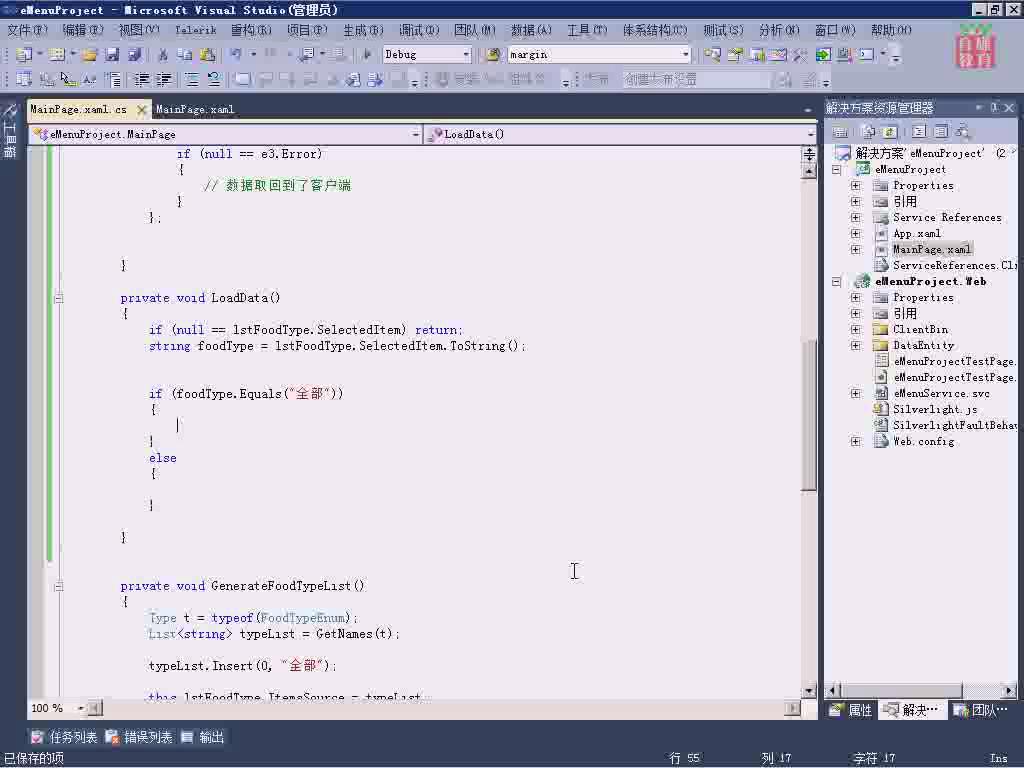
Task: Start debugging with the green play icon
Action: click(x=367, y=55)
